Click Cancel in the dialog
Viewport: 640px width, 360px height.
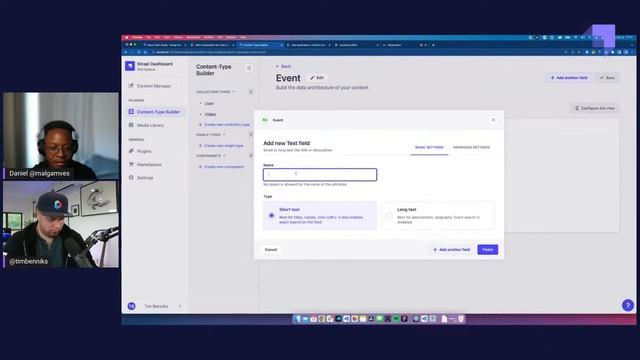click(271, 250)
